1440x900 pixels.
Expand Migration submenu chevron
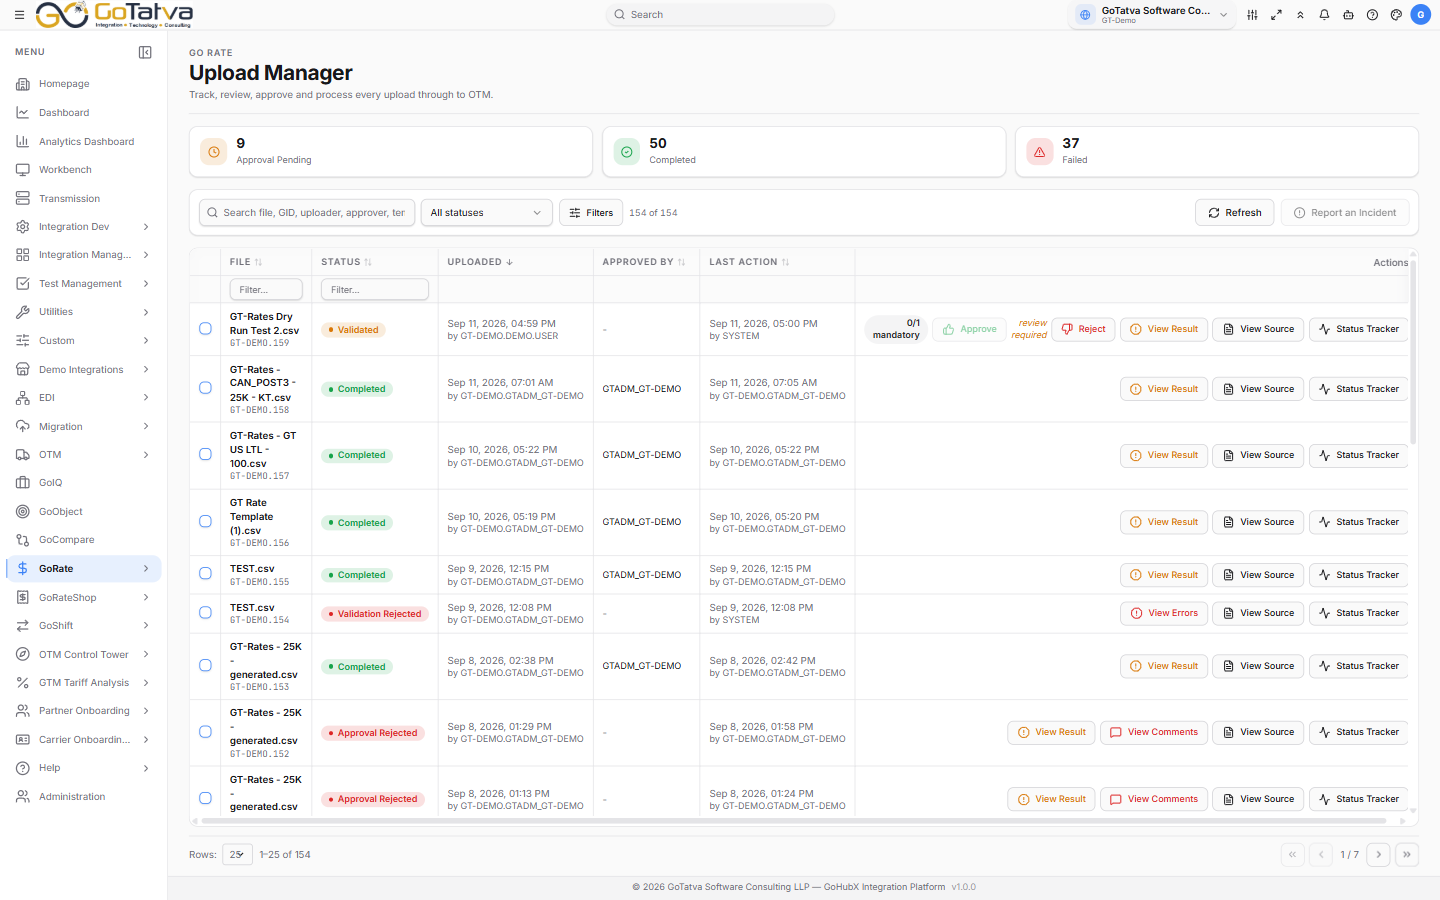click(x=146, y=427)
